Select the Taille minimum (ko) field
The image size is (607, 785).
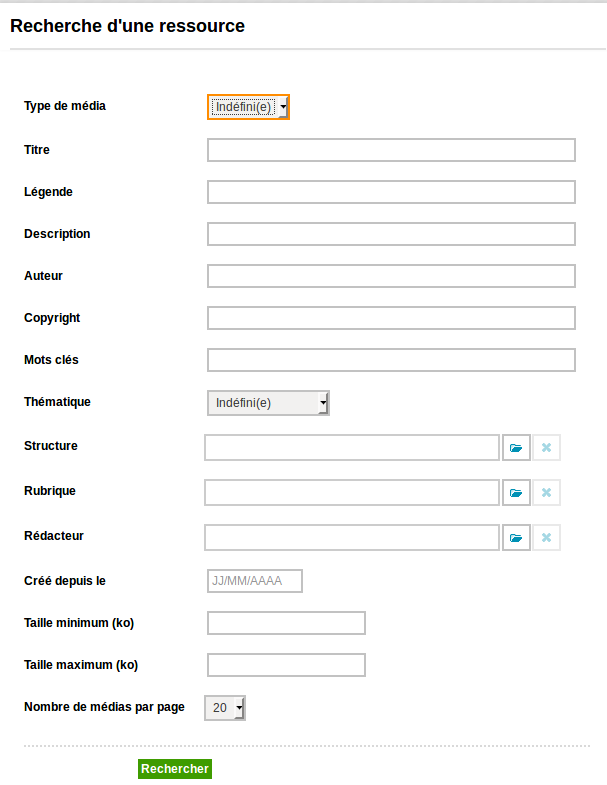[x=286, y=623]
